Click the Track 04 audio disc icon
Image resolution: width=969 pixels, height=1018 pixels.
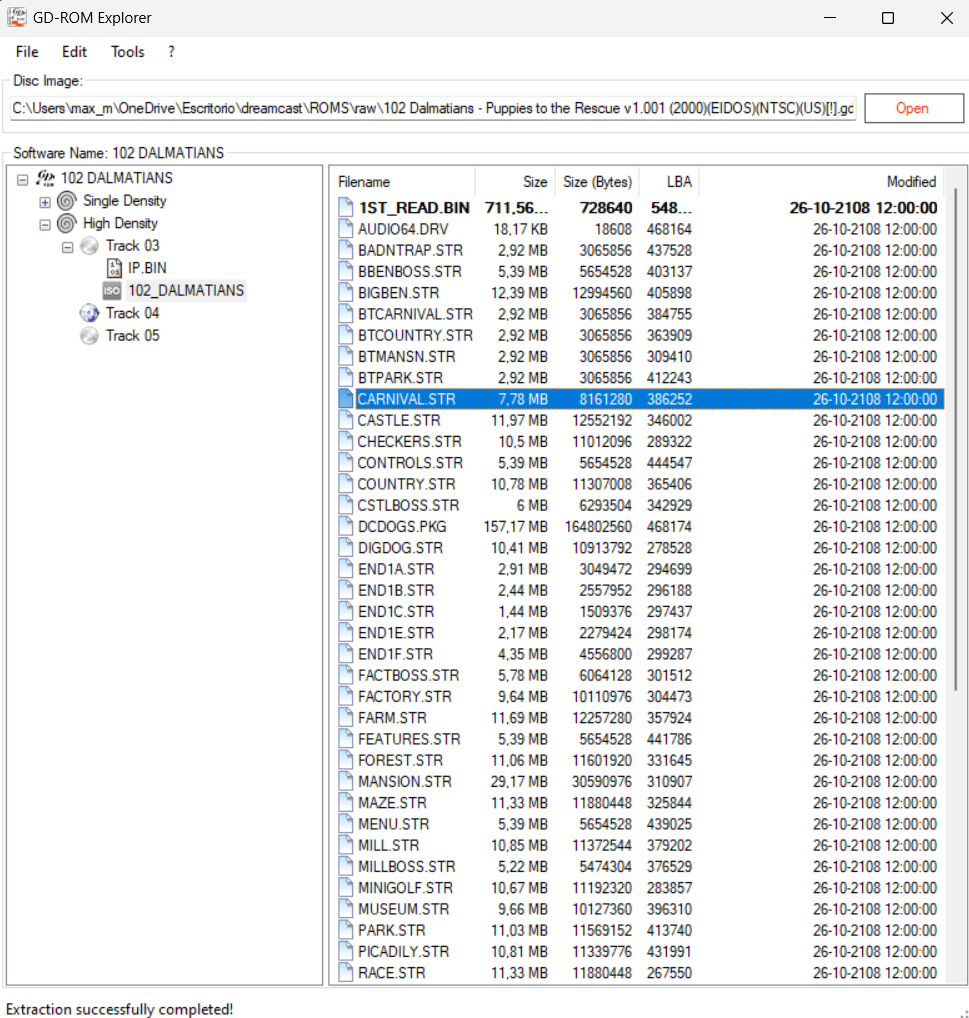pyautogui.click(x=90, y=314)
